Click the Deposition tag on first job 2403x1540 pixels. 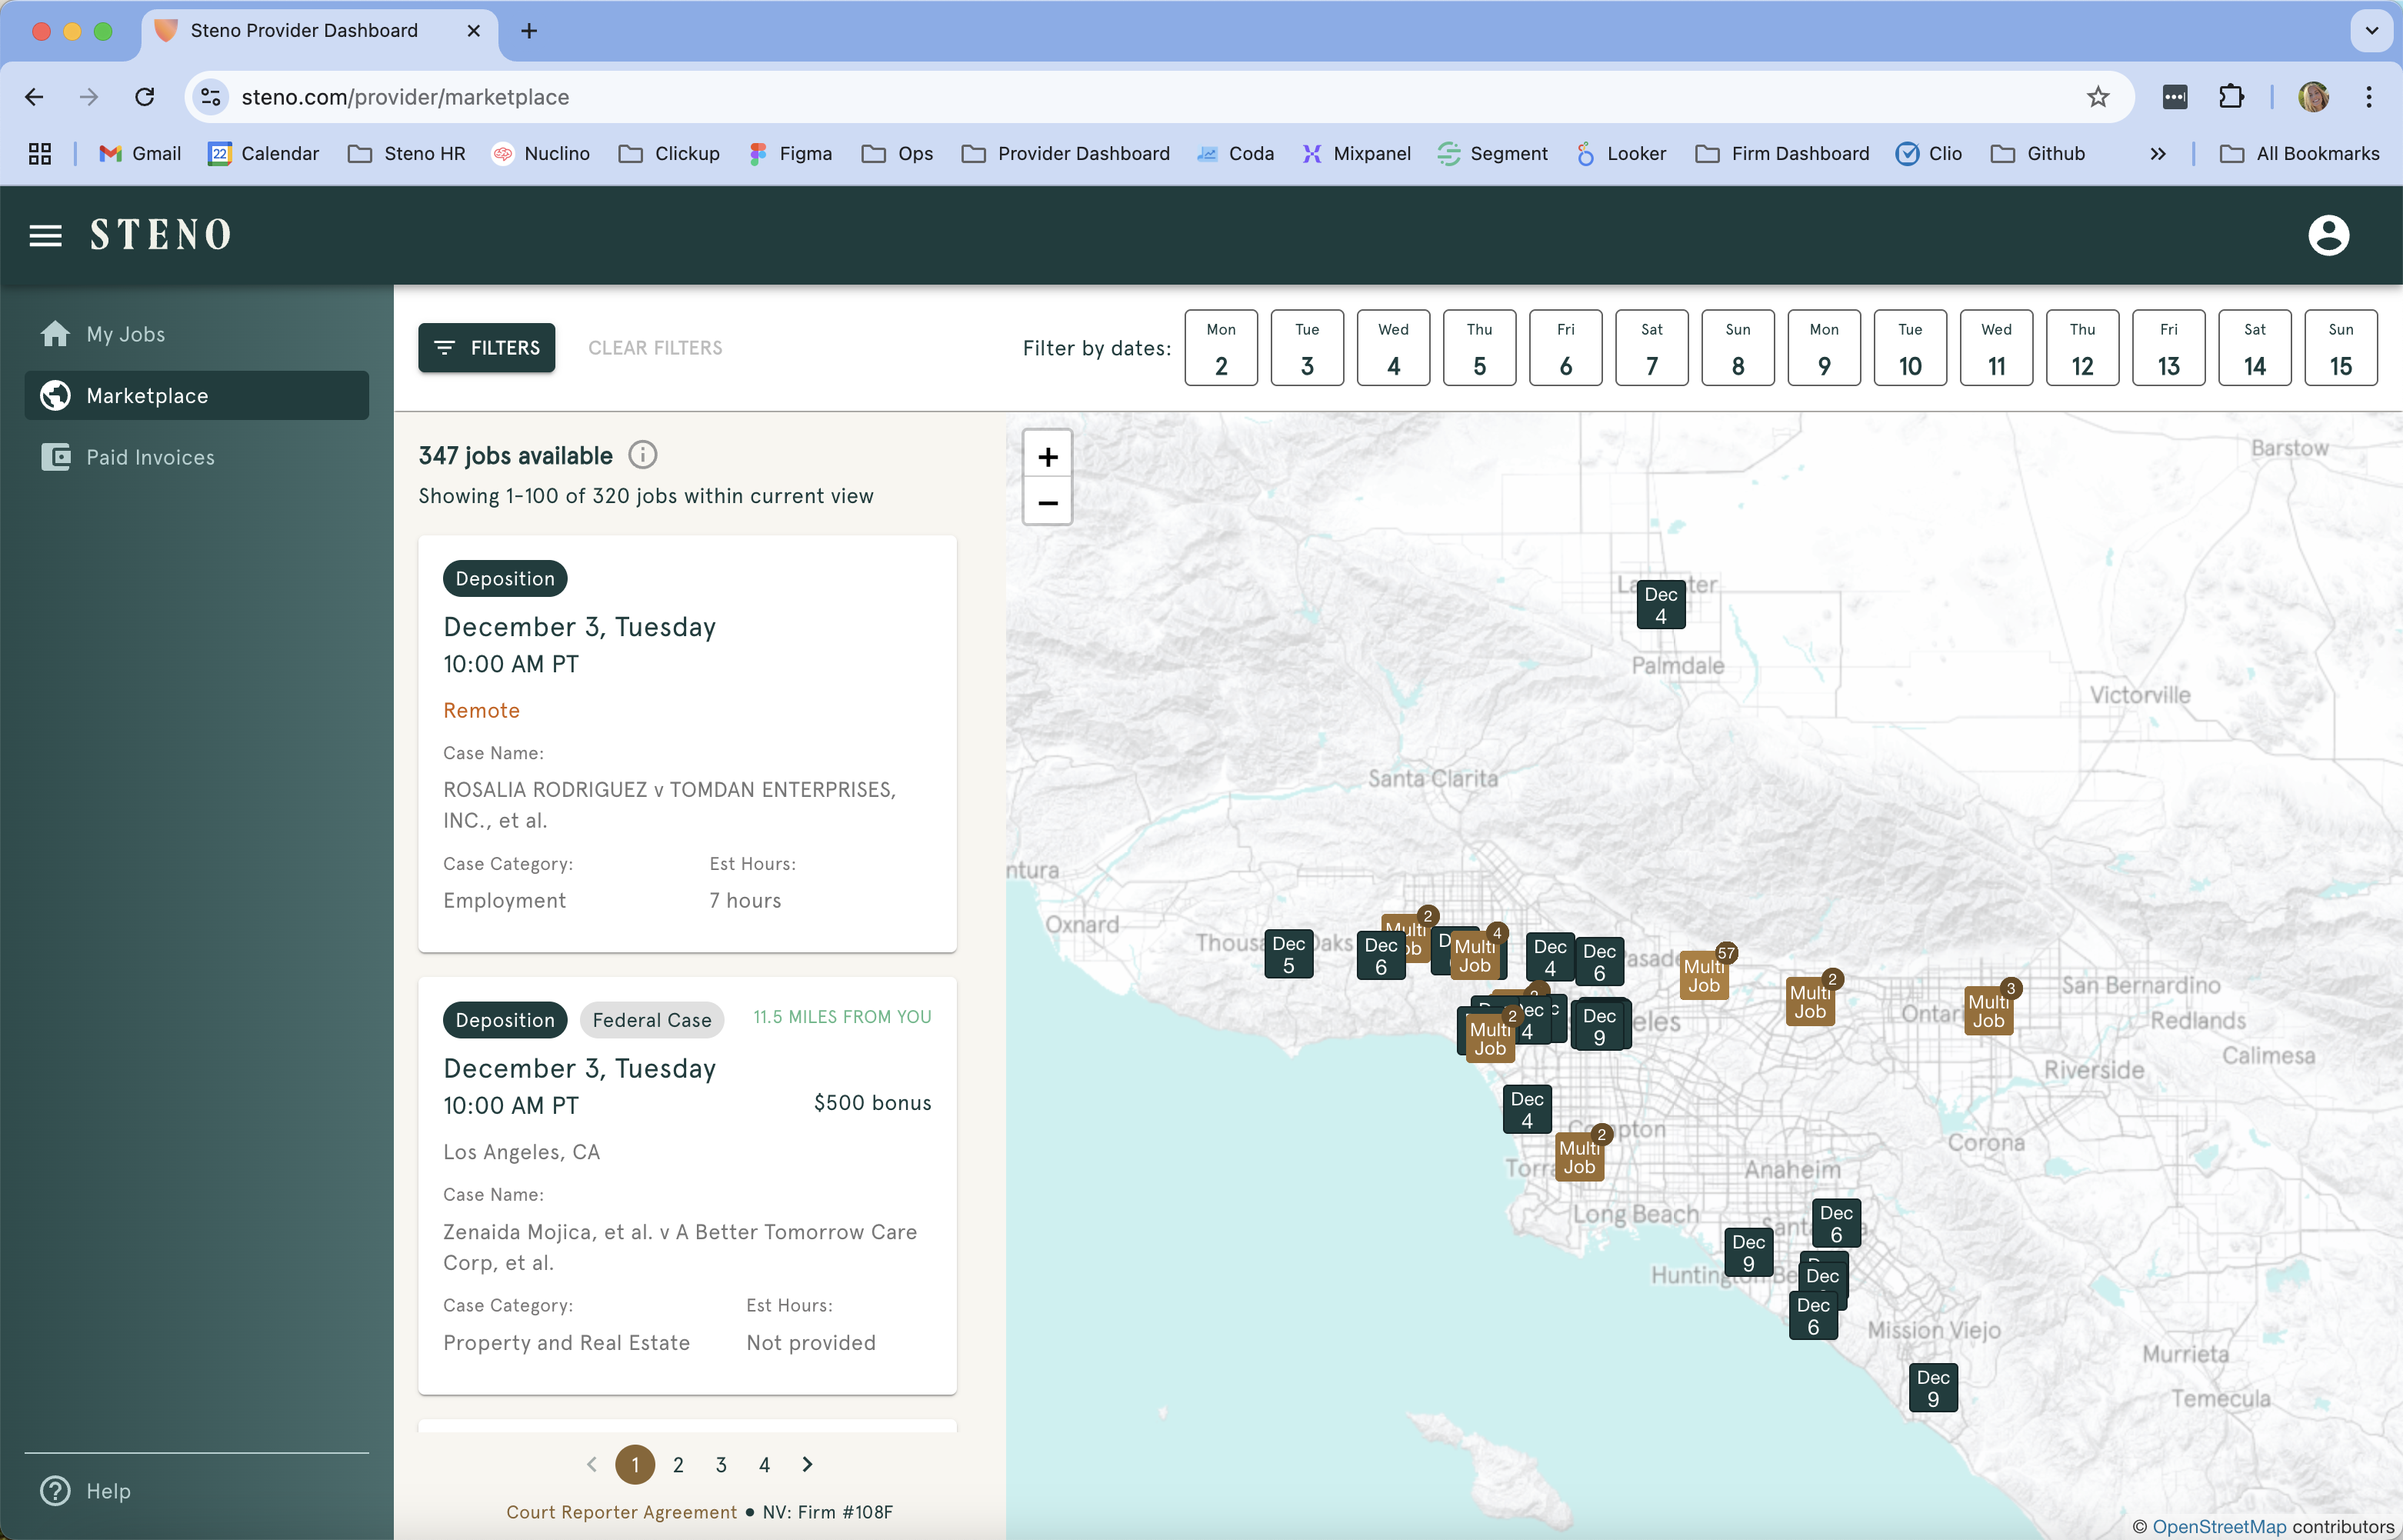(x=505, y=578)
